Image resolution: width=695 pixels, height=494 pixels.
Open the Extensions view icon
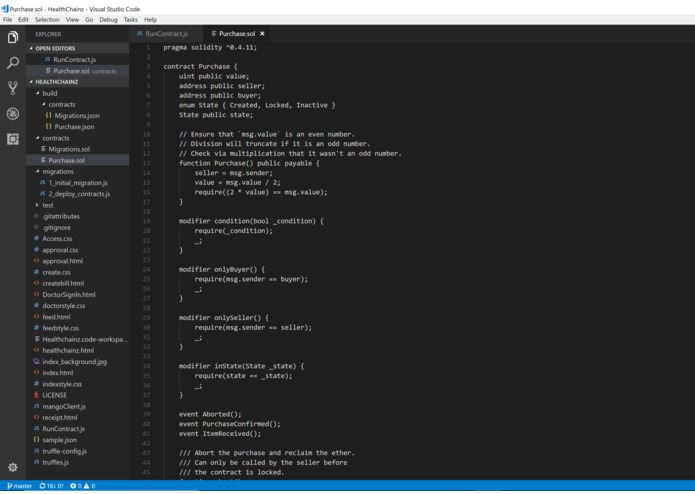(x=13, y=139)
